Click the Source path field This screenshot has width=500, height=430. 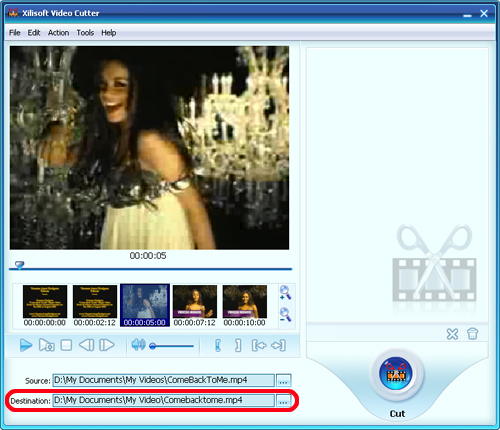[x=163, y=380]
